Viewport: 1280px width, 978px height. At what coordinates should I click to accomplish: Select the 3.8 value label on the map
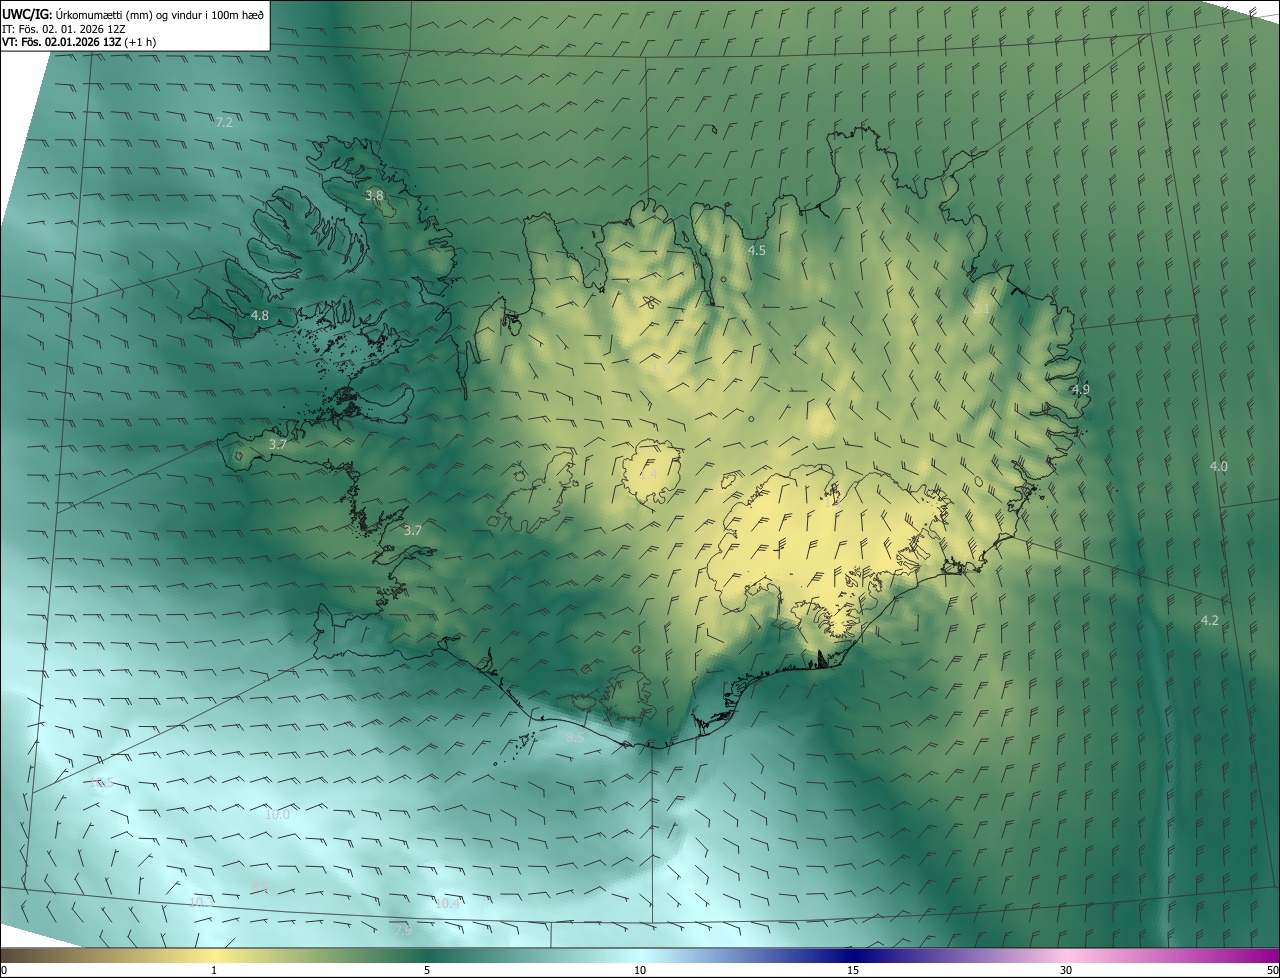click(x=374, y=195)
